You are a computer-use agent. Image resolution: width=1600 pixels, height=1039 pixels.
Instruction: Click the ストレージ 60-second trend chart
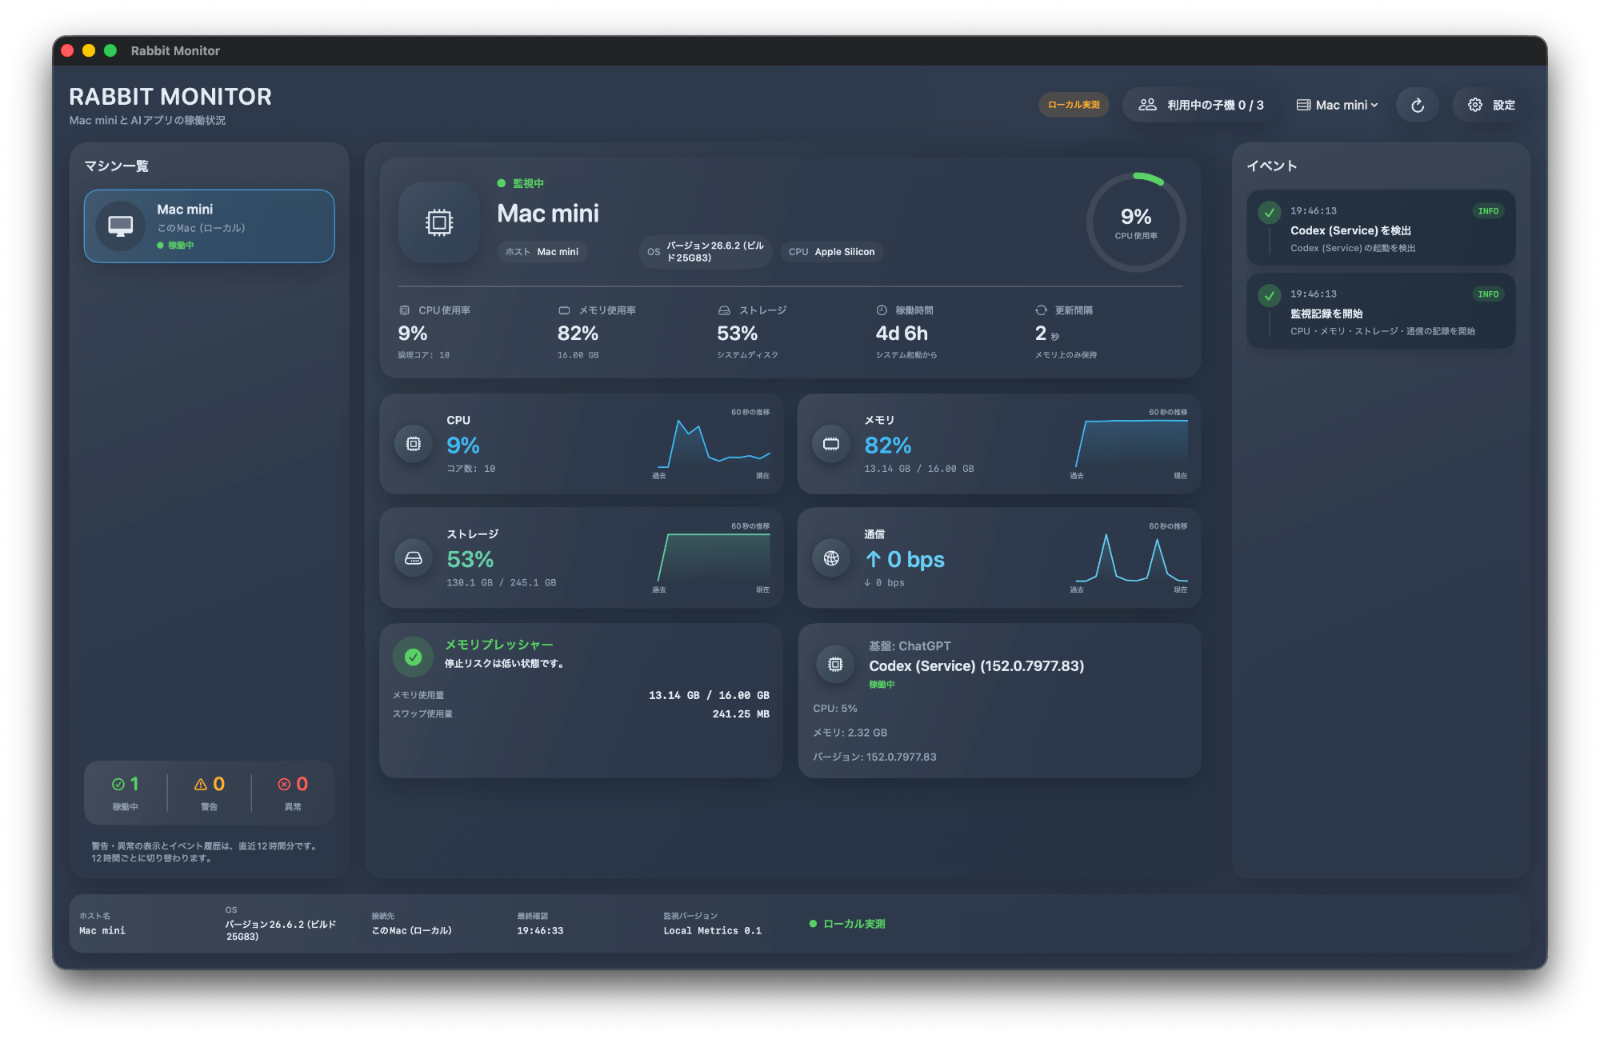tap(711, 559)
